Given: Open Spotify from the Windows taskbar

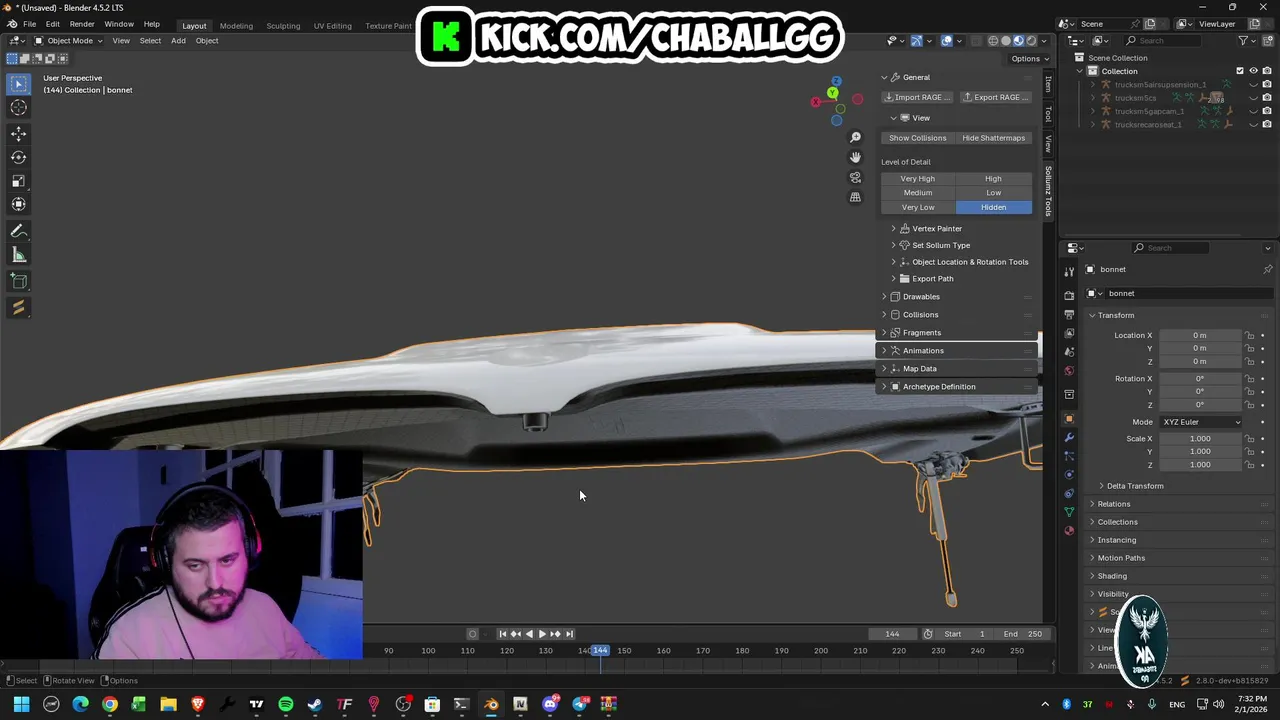Looking at the screenshot, I should (x=286, y=704).
